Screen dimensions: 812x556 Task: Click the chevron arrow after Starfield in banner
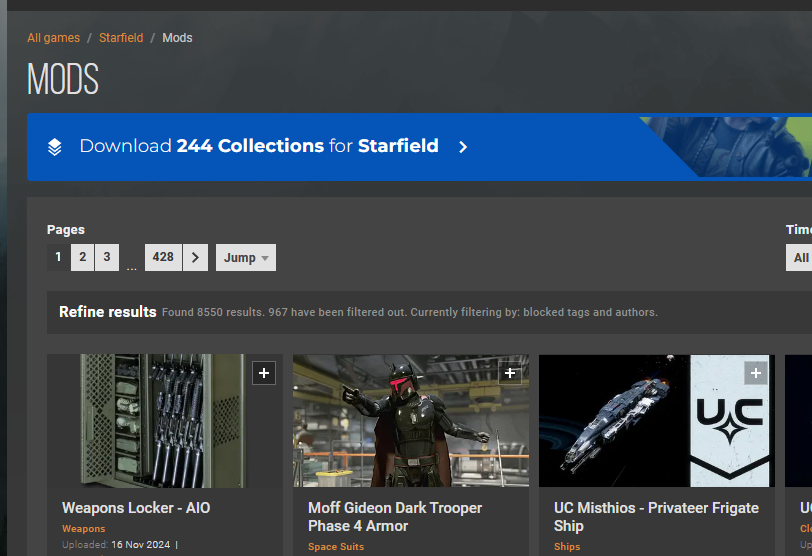tap(463, 147)
